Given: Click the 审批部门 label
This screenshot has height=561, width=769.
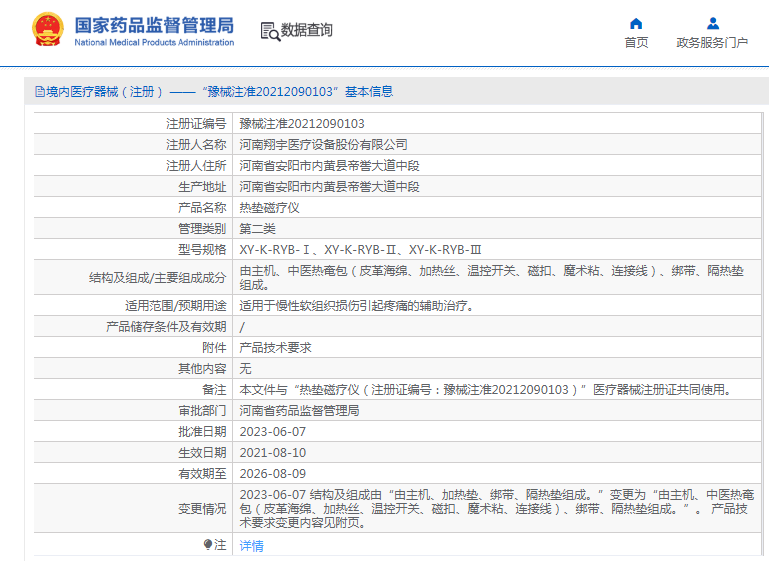Looking at the screenshot, I should click(202, 411).
